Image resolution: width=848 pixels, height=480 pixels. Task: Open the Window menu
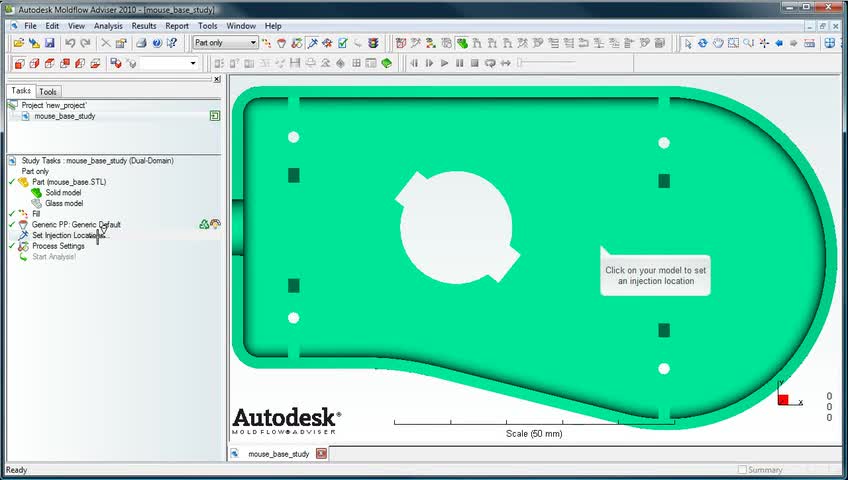[x=241, y=26]
